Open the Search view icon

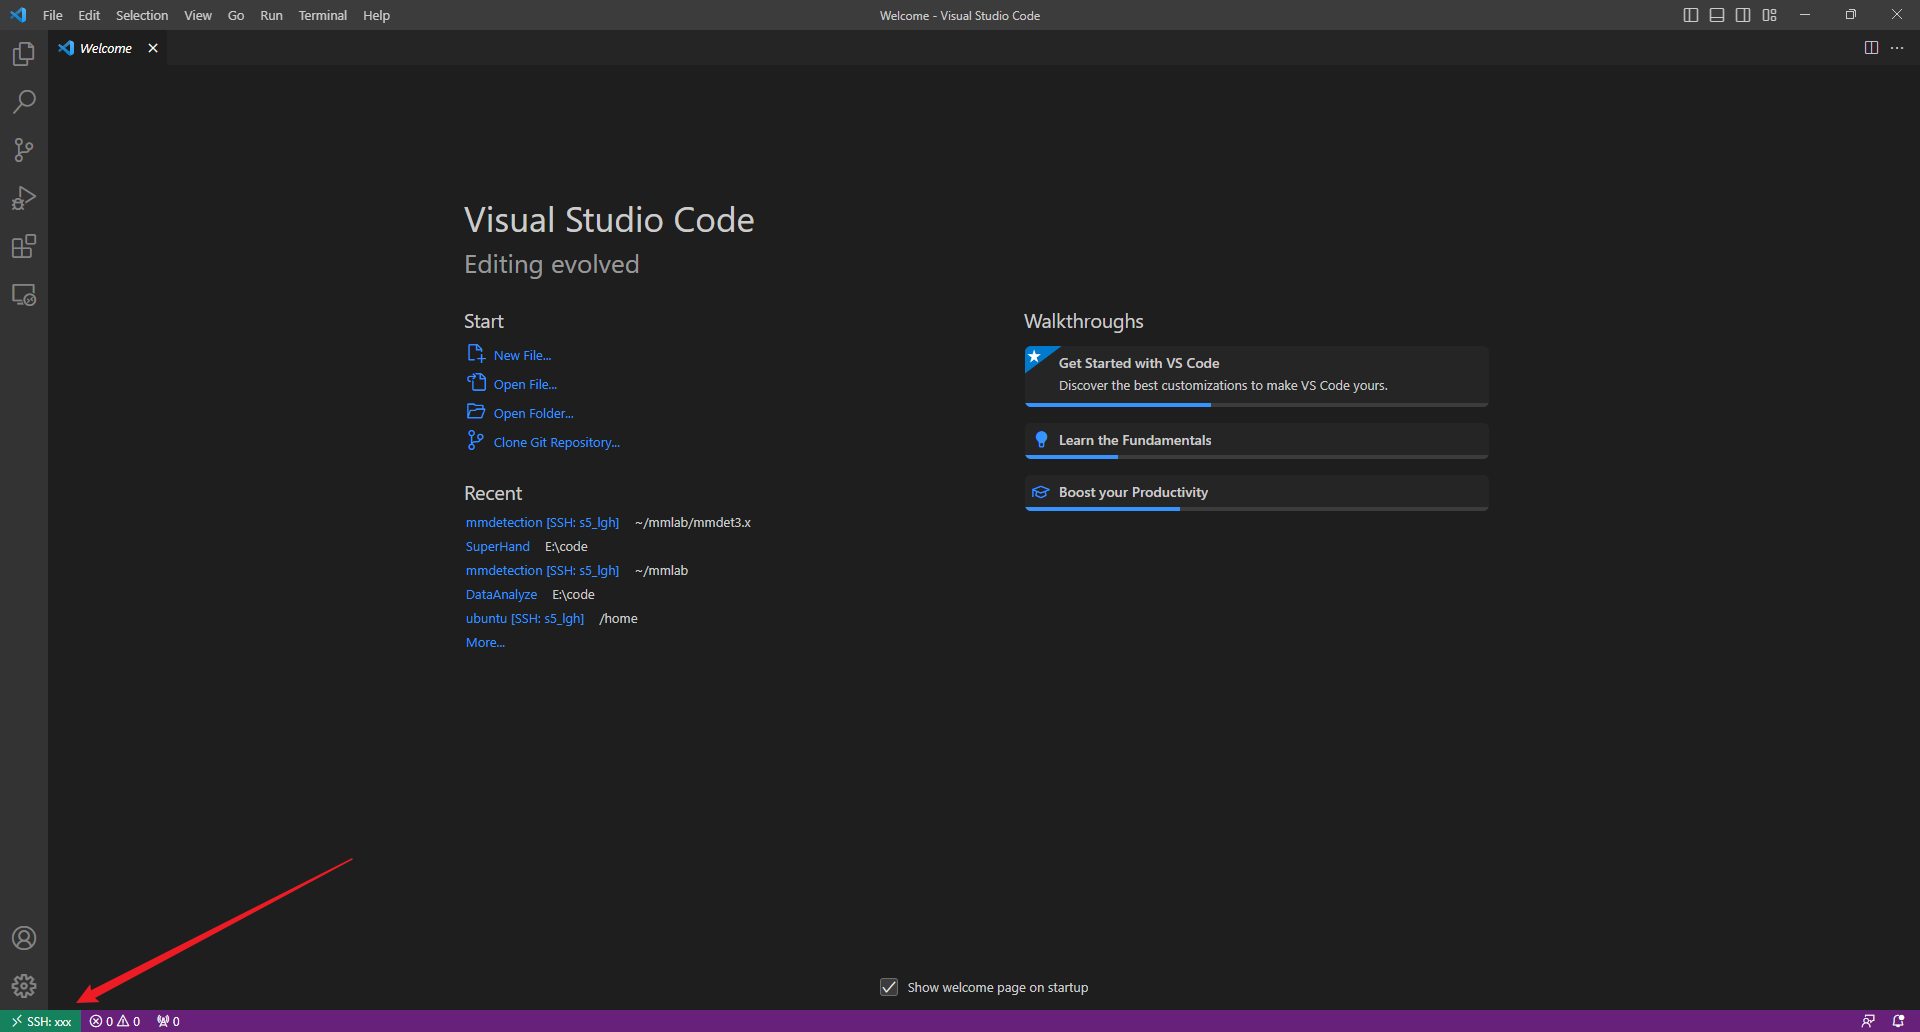coord(24,102)
